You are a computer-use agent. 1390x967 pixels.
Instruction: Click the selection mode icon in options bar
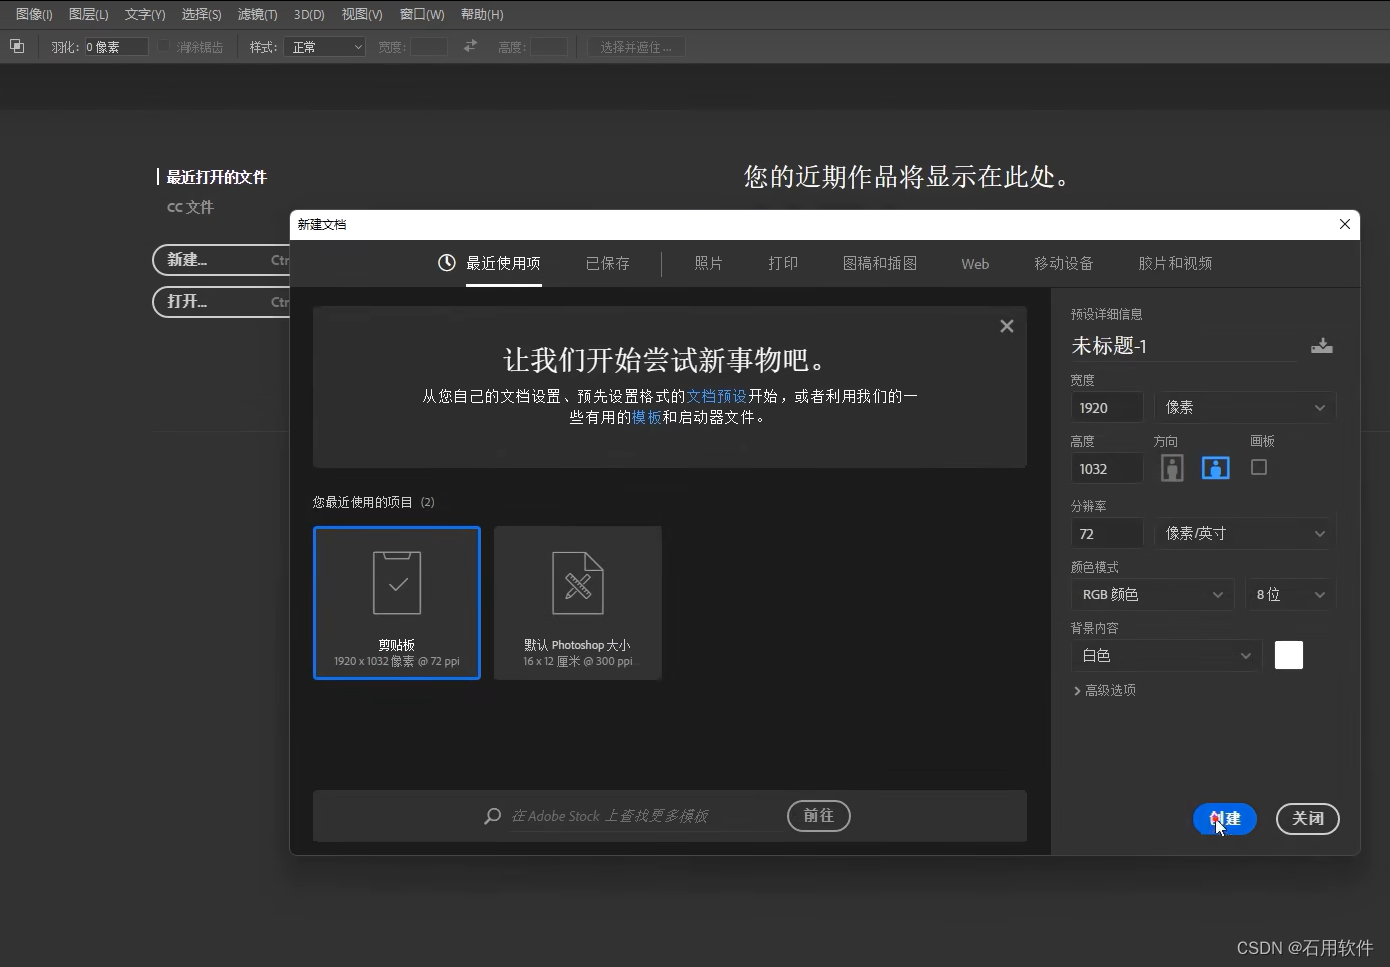pyautogui.click(x=17, y=46)
